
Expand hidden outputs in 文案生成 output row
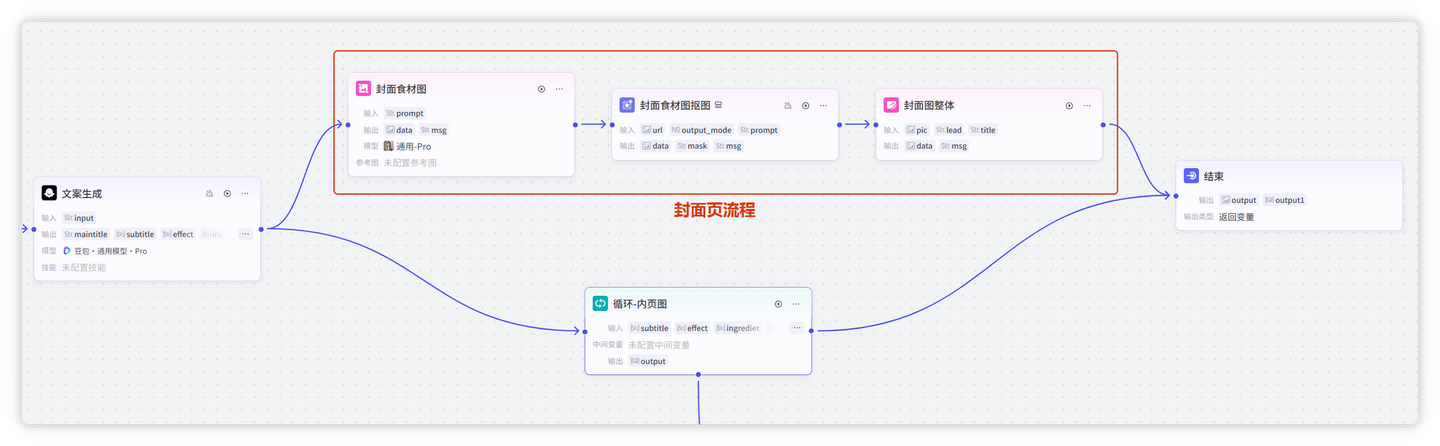click(x=245, y=234)
